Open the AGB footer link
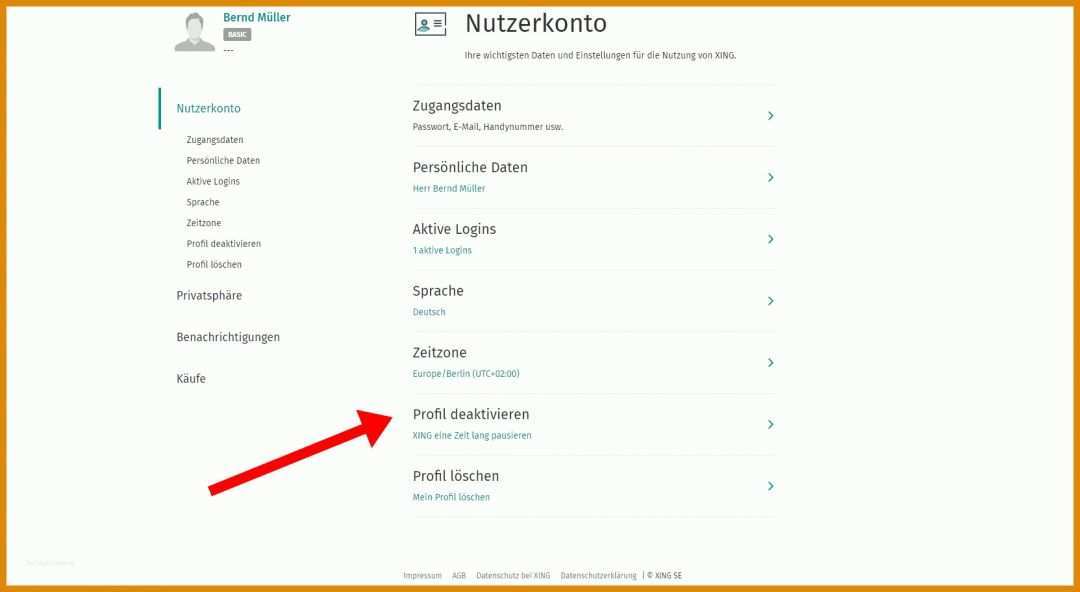This screenshot has width=1080, height=592. click(x=459, y=575)
